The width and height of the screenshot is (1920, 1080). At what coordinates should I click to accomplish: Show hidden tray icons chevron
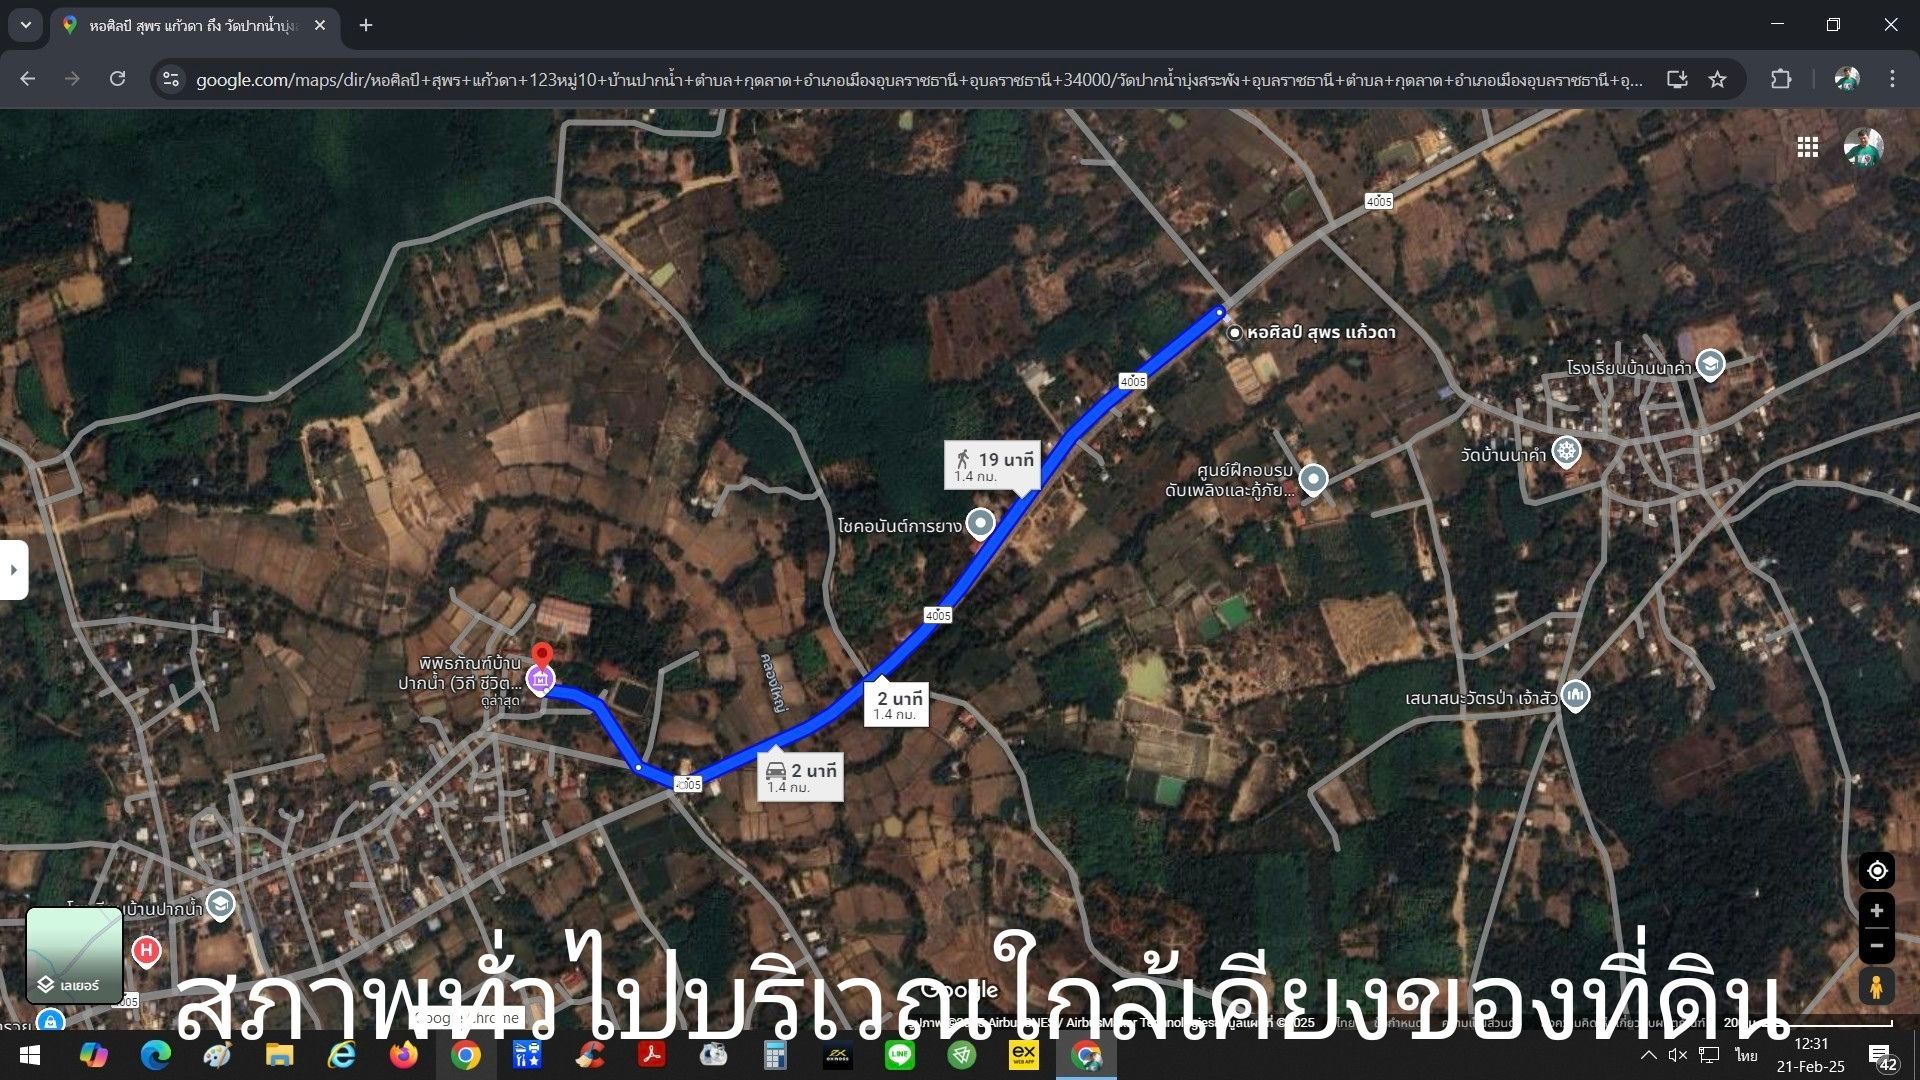pos(1649,1055)
